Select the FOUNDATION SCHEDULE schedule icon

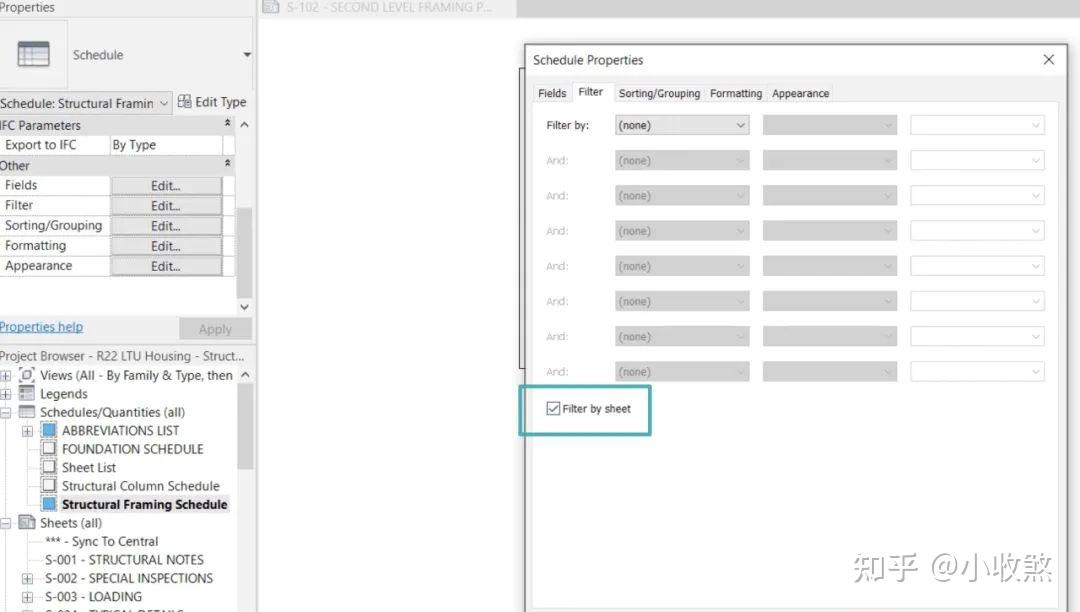47,448
